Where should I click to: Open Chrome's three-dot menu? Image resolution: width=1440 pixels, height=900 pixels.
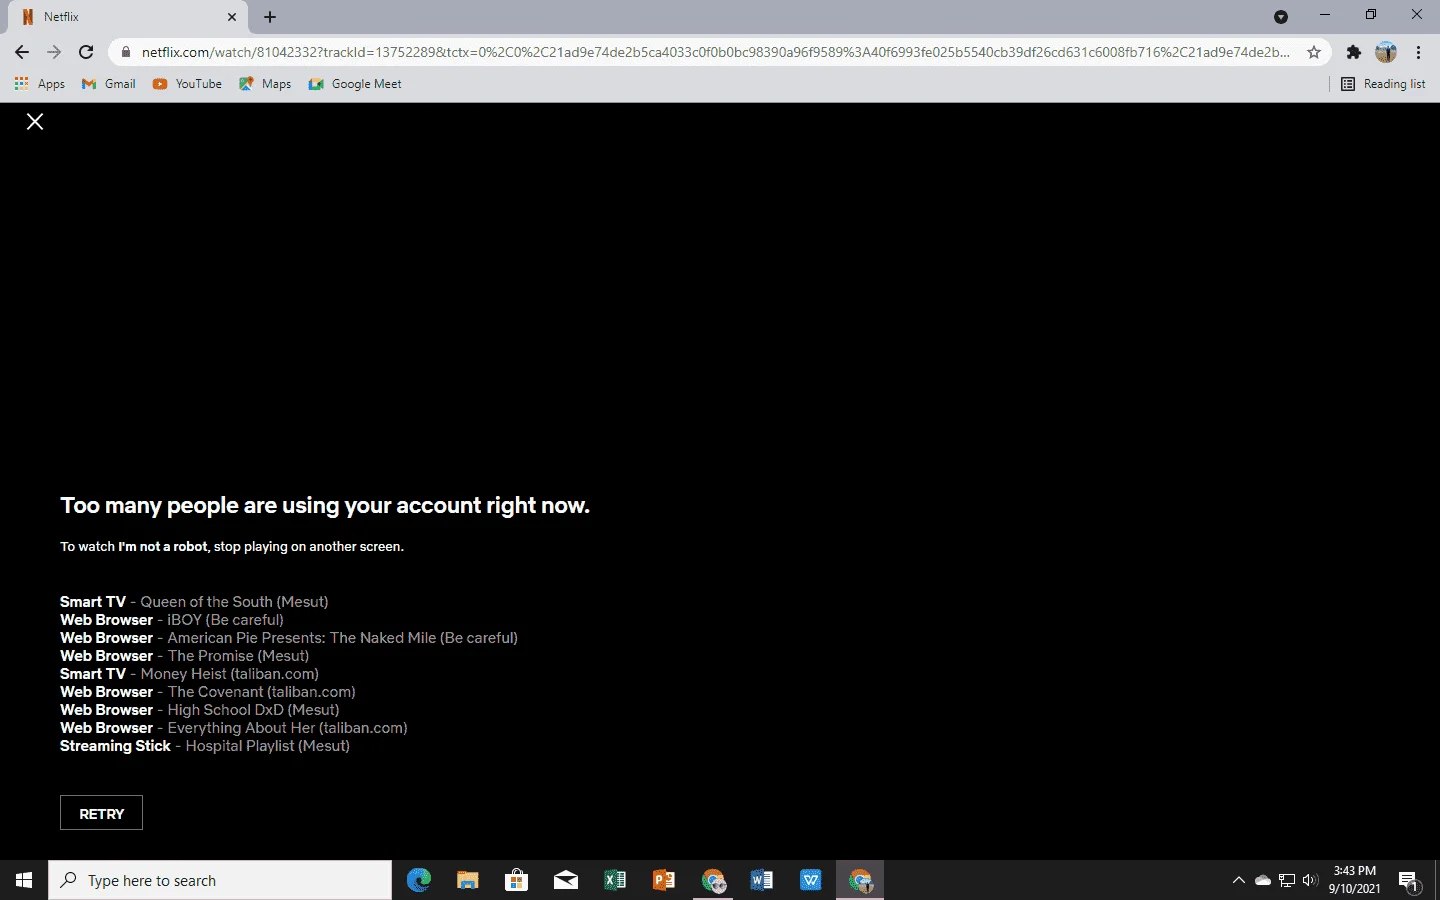[1418, 52]
